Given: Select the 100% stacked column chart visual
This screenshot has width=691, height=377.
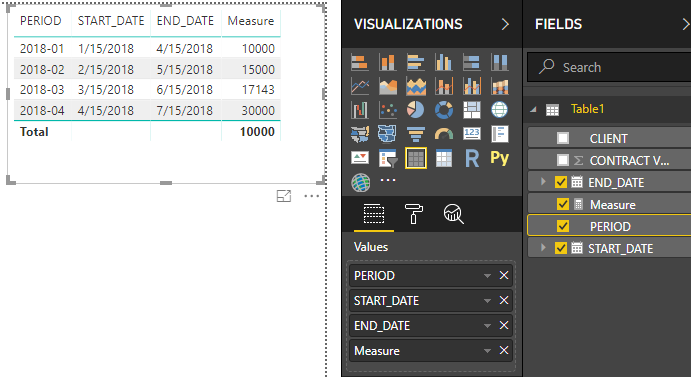Looking at the screenshot, I should pos(499,62).
